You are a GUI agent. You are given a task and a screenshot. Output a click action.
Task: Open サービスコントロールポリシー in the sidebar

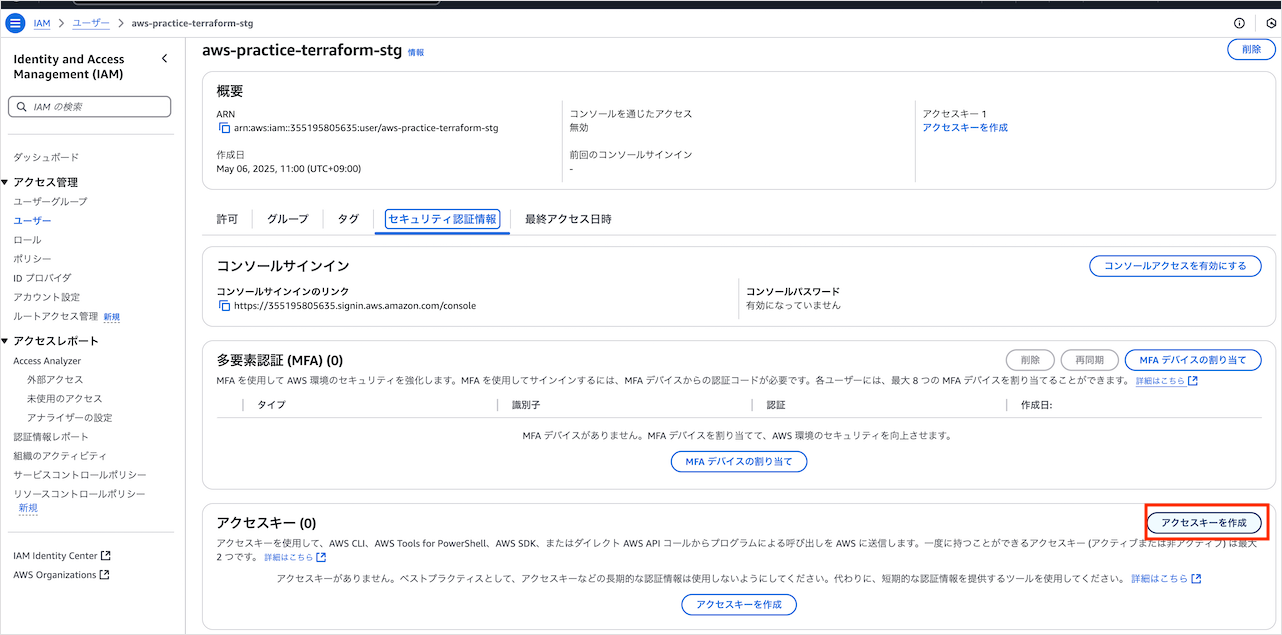(80, 475)
